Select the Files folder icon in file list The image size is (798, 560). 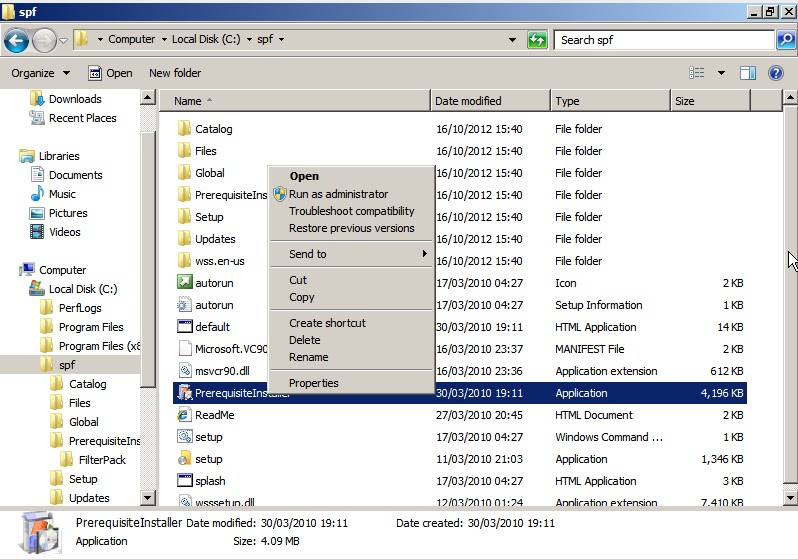click(x=184, y=151)
